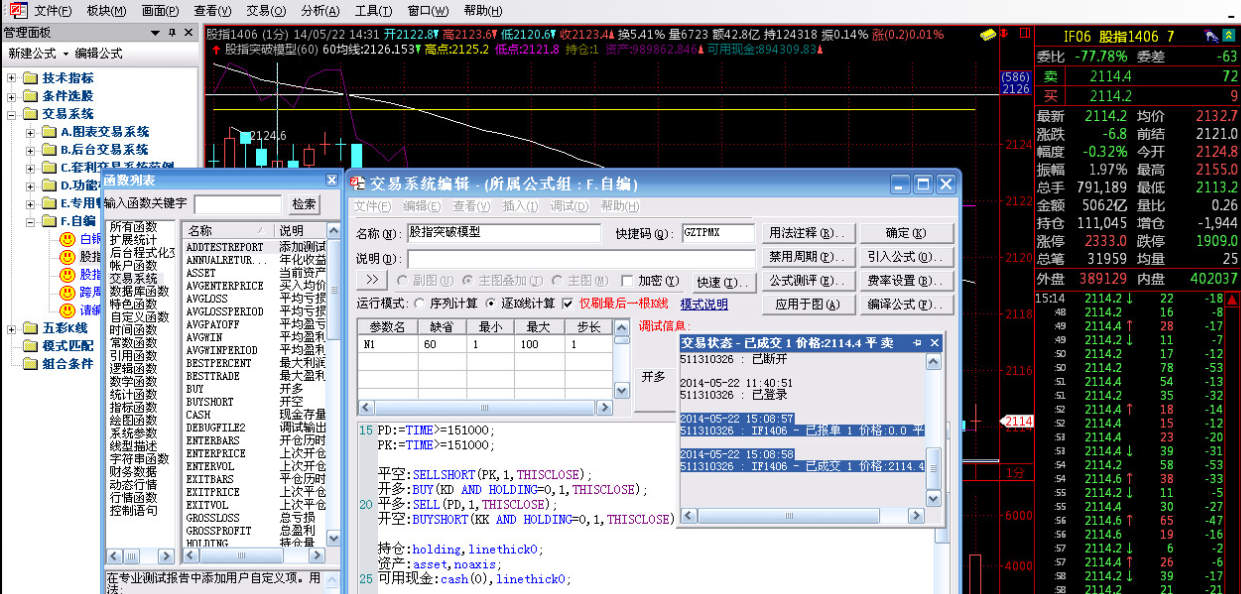Uncheck 仅刷最后一根K线 option
This screenshot has width=1241, height=594.
click(567, 304)
